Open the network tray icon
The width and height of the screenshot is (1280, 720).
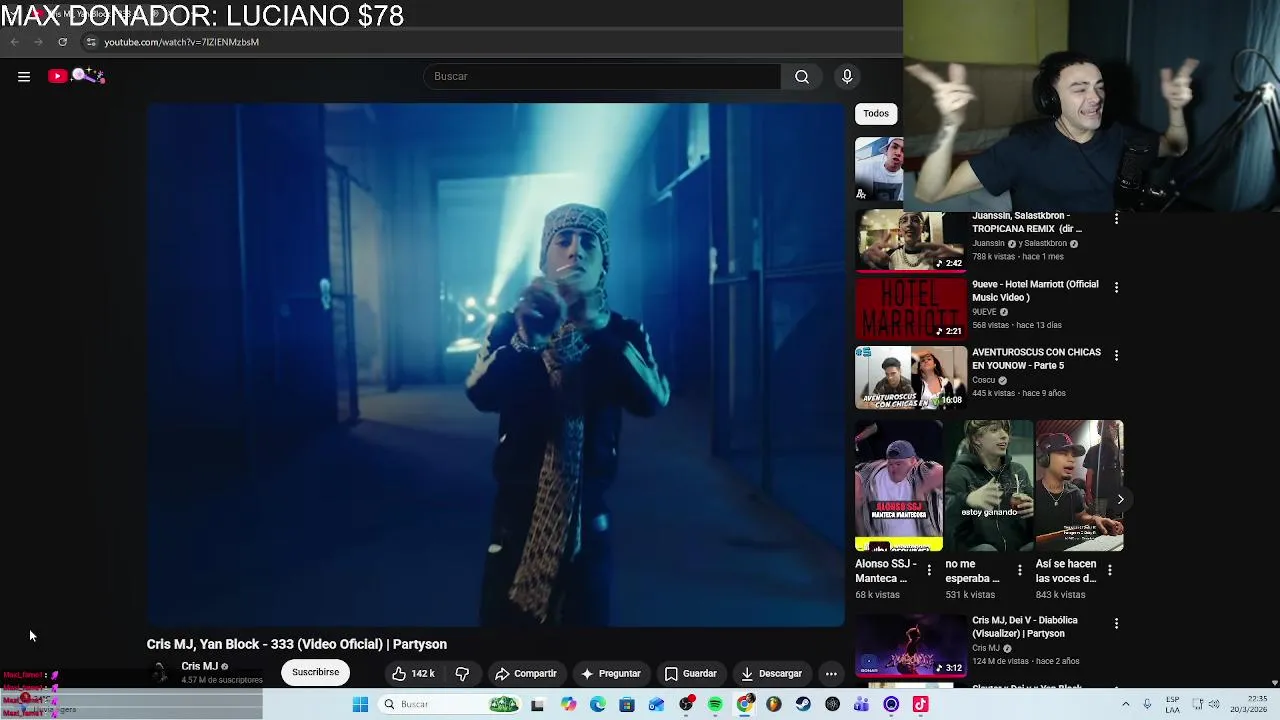pos(1198,705)
